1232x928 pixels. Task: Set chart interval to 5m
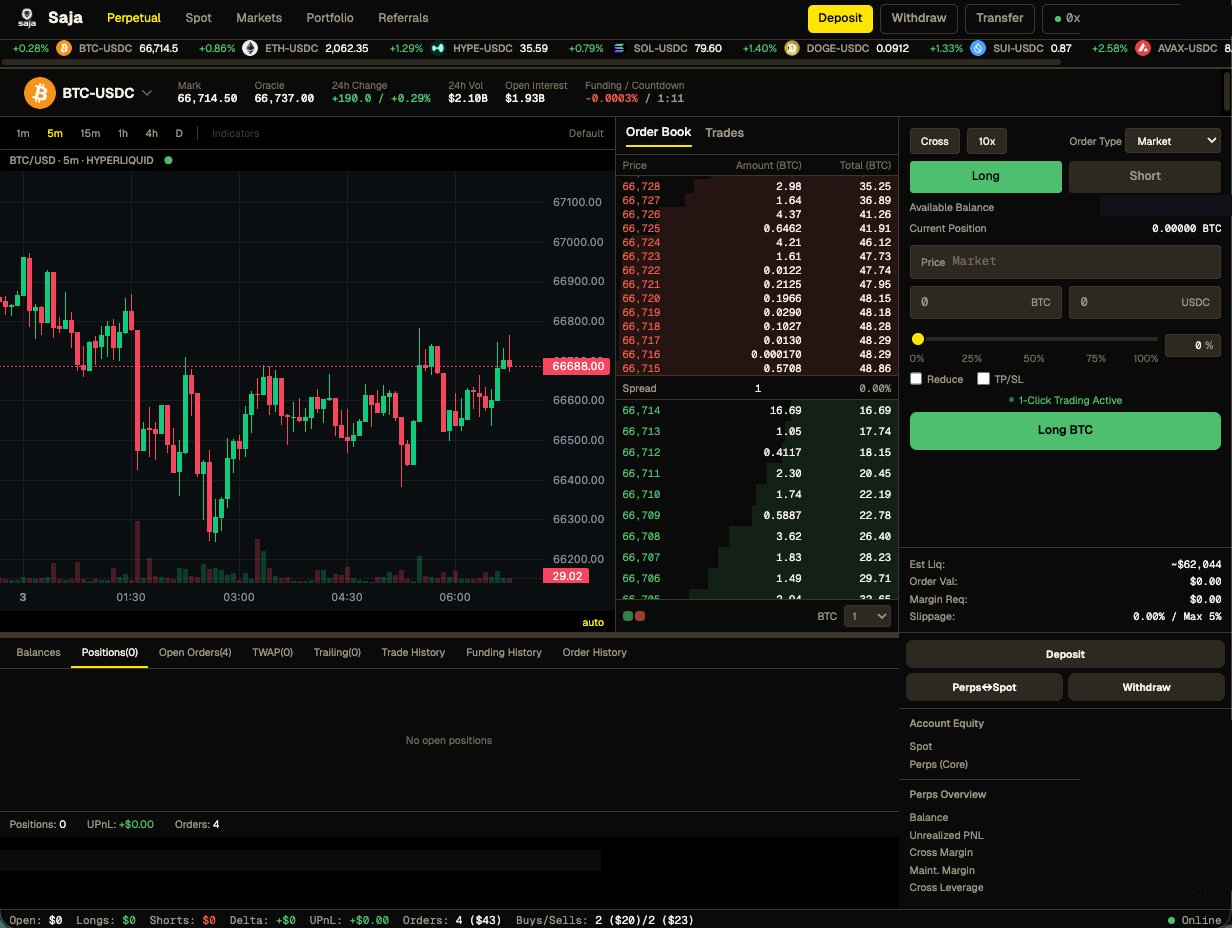(x=55, y=133)
